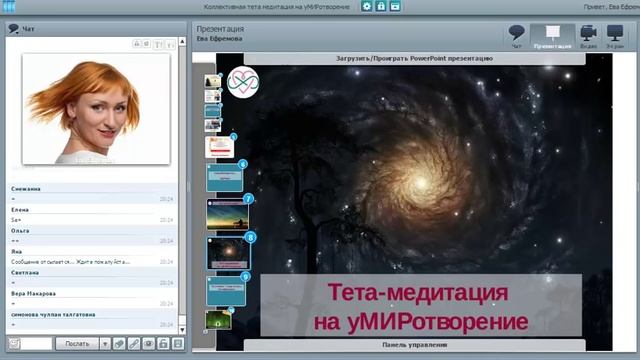Select slide thumbnail number 7 with sunset

coord(228,215)
